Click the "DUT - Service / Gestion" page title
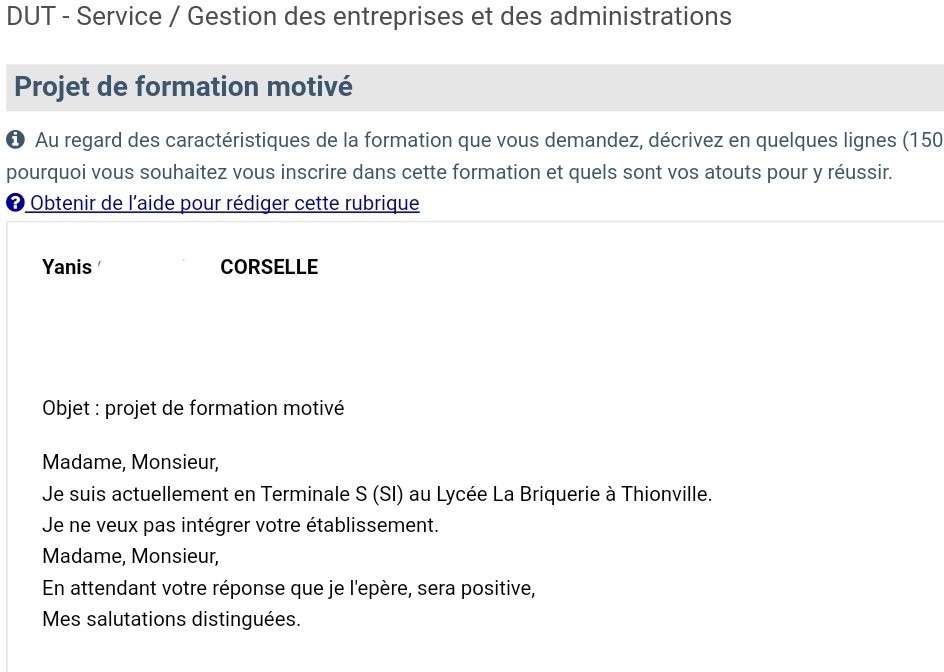Image resolution: width=944 pixels, height=672 pixels. [369, 17]
